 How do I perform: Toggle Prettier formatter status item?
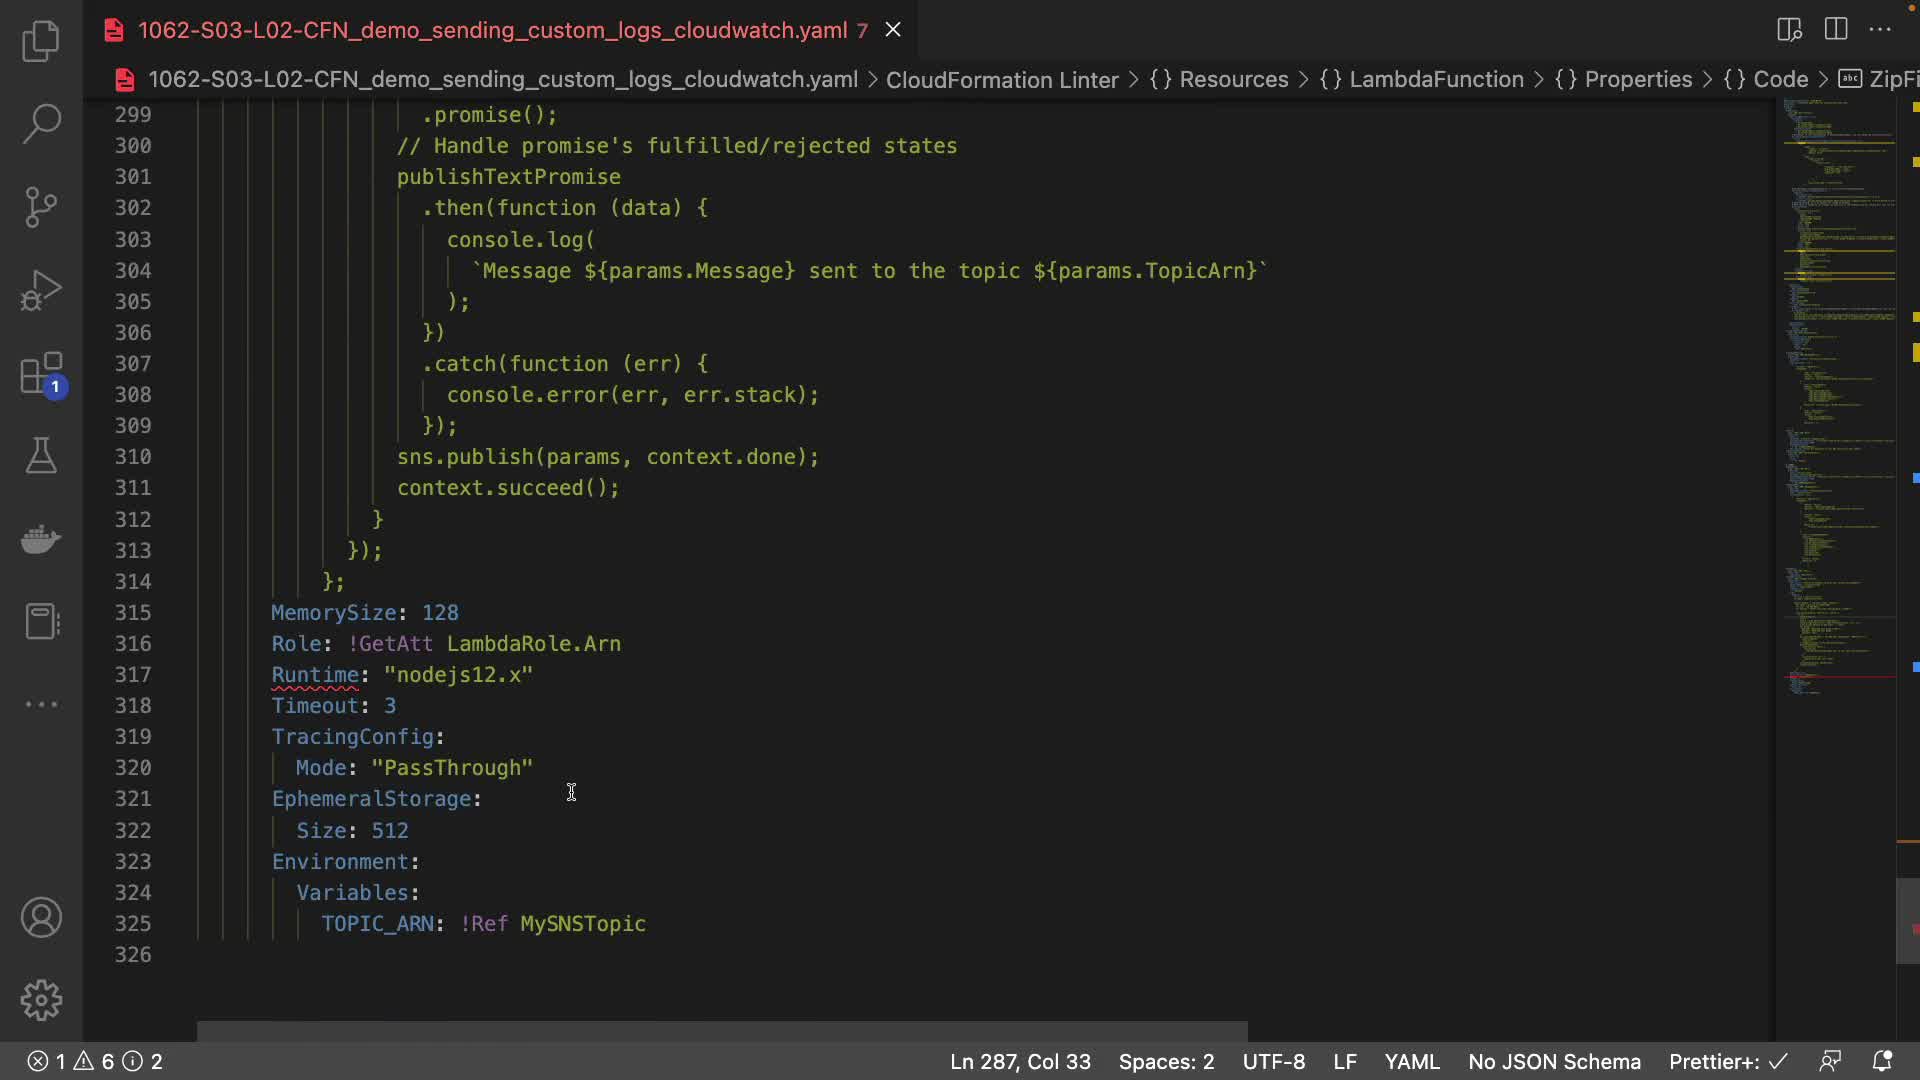(x=1727, y=1061)
